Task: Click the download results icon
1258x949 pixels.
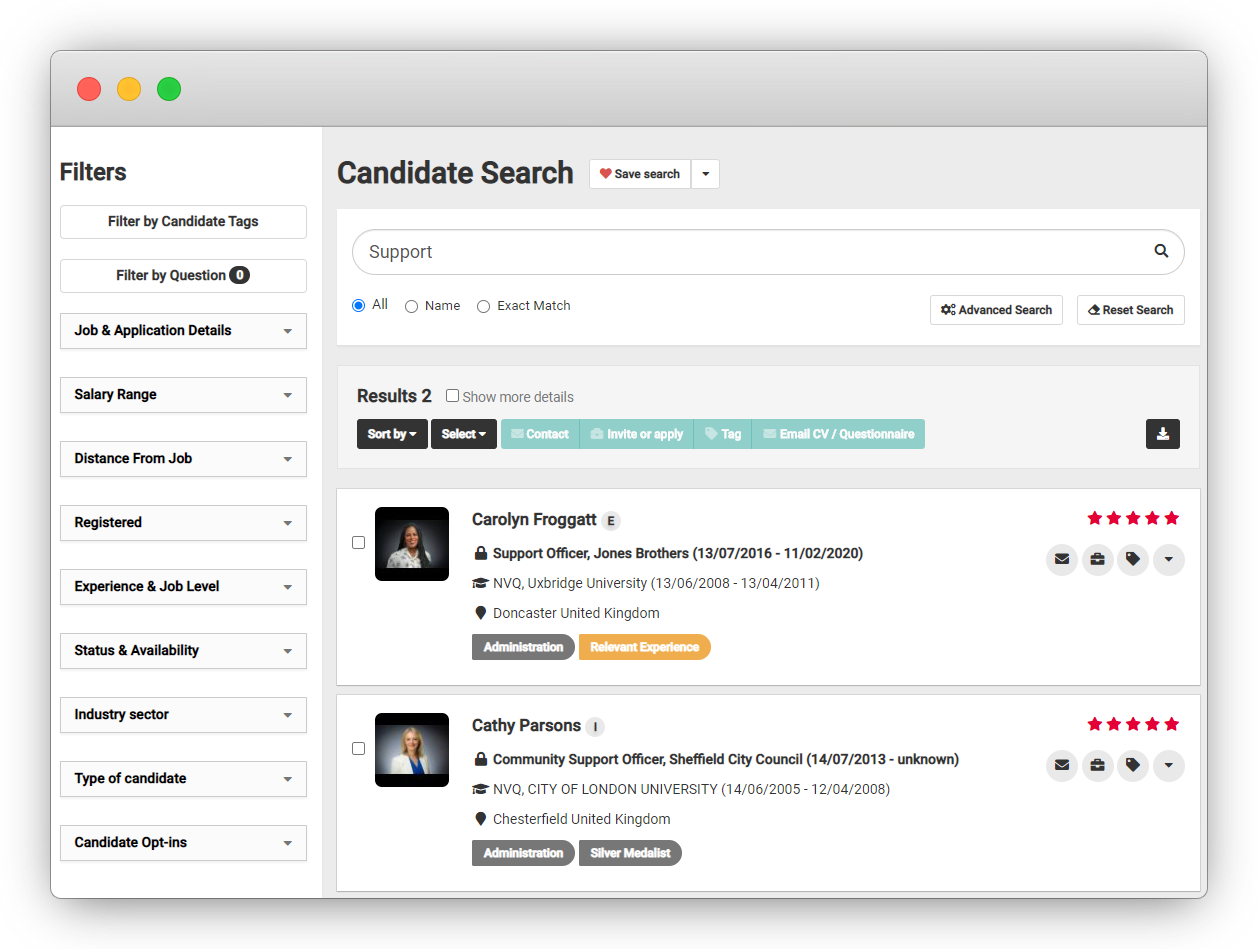Action: click(1162, 433)
